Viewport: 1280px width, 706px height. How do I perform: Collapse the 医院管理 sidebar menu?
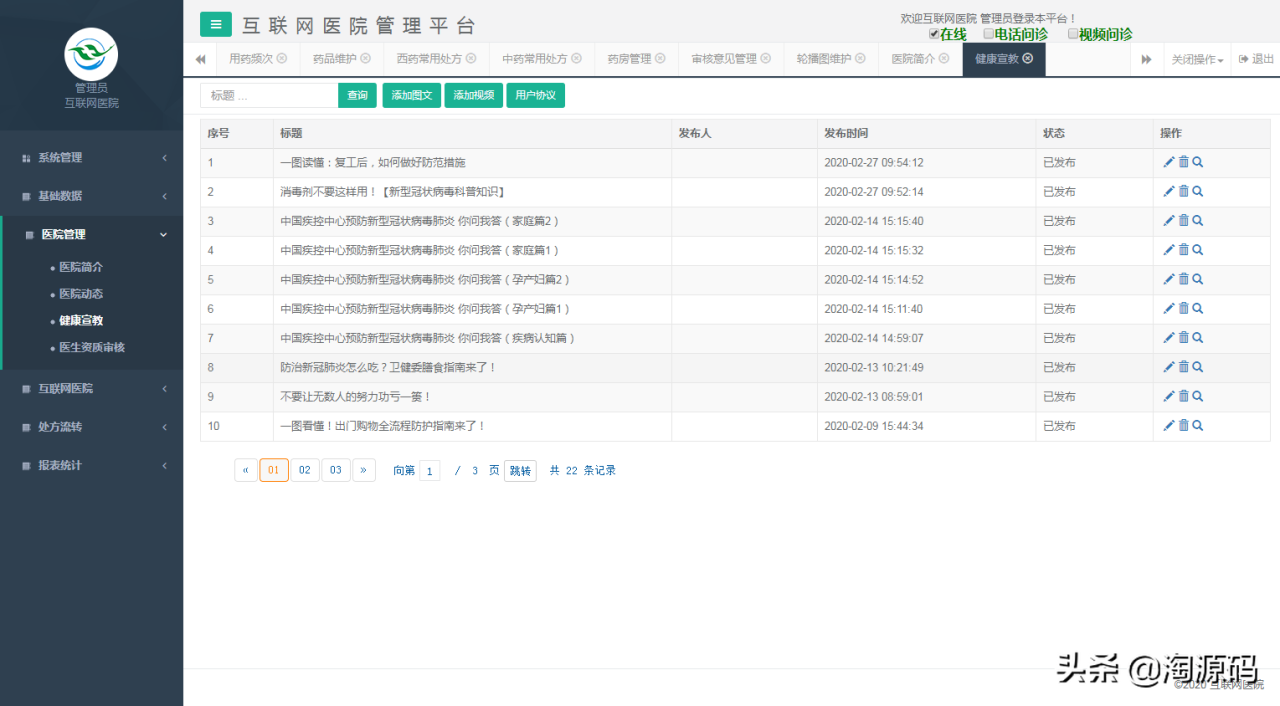tap(92, 235)
